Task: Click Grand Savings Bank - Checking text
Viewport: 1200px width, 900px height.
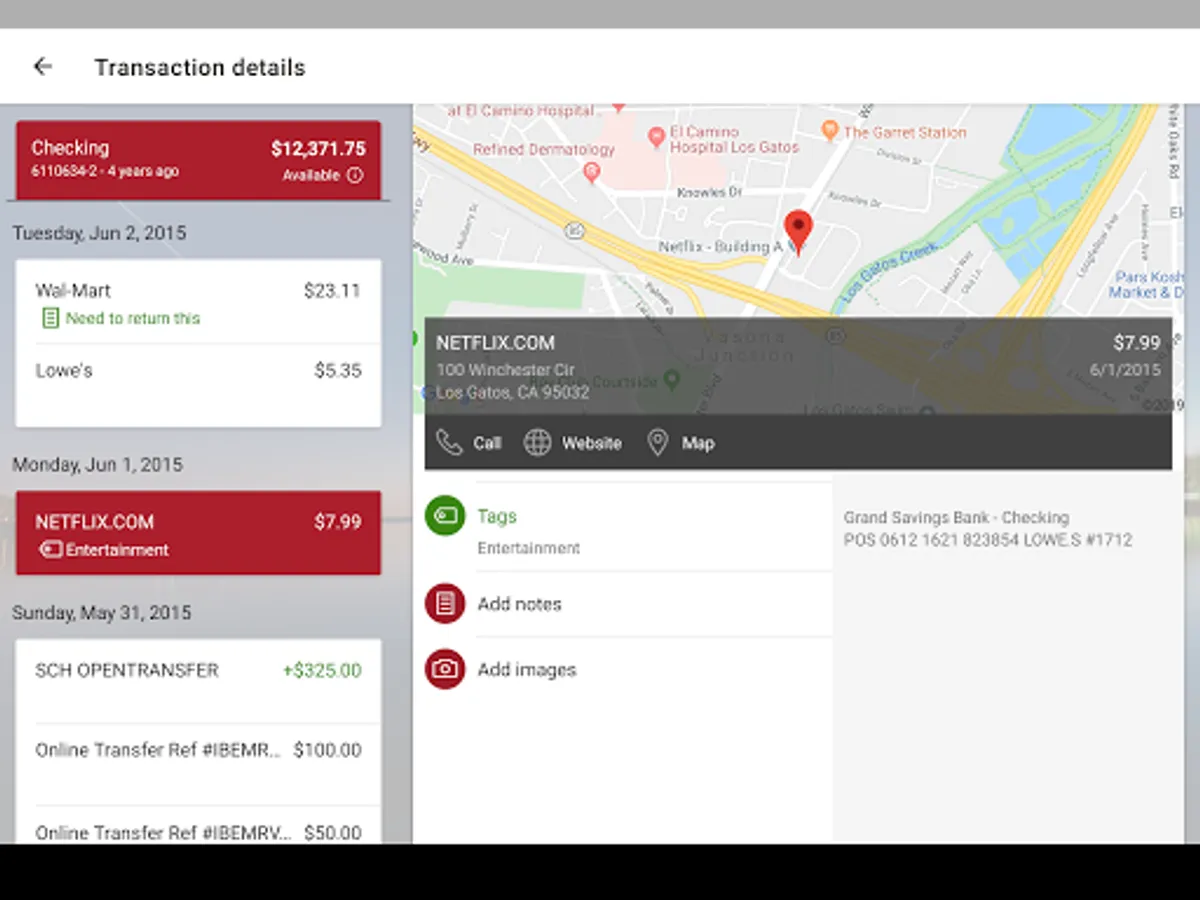Action: 956,518
